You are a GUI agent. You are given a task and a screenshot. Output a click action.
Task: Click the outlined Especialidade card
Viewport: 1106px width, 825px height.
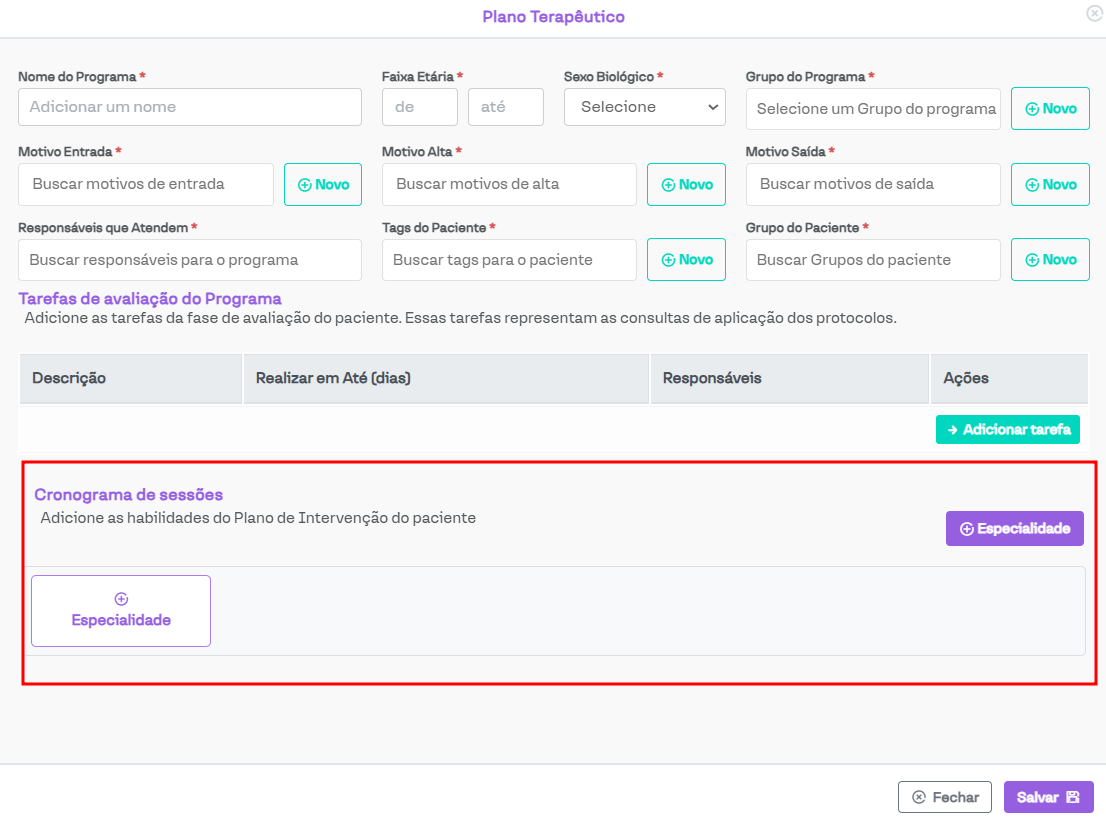coord(121,611)
